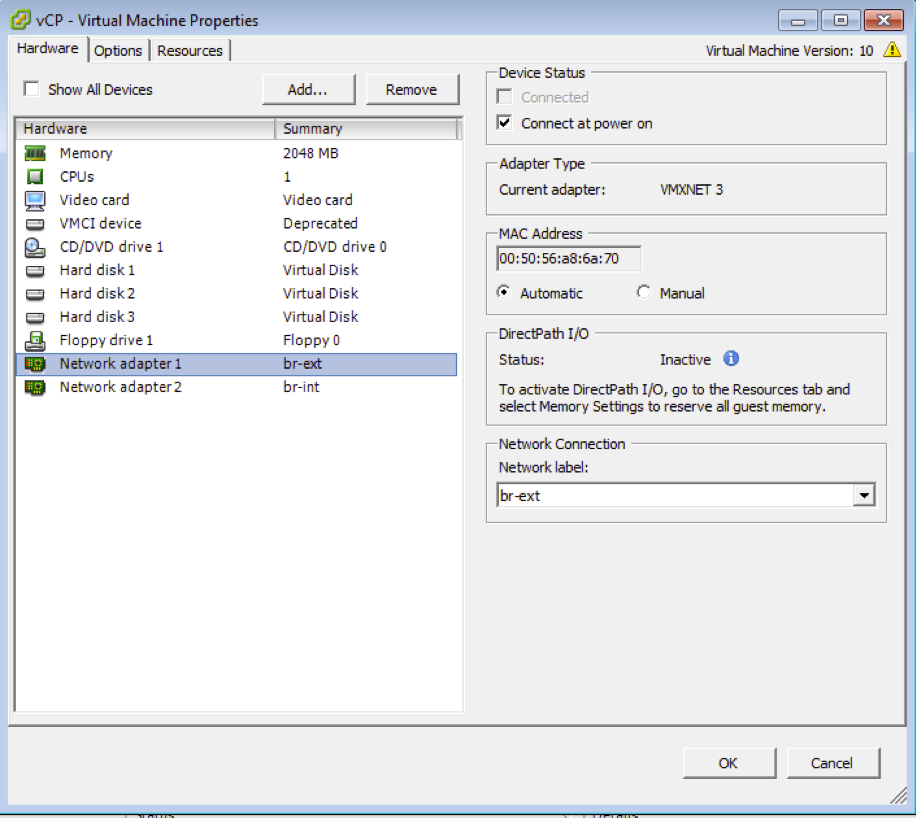Switch to the Options tab
This screenshot has width=916, height=818.
[118, 51]
